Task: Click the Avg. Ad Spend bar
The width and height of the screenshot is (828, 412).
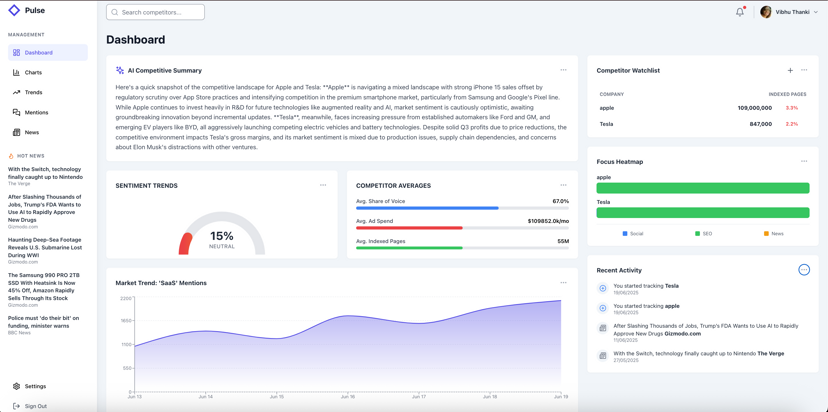Action: (x=463, y=228)
